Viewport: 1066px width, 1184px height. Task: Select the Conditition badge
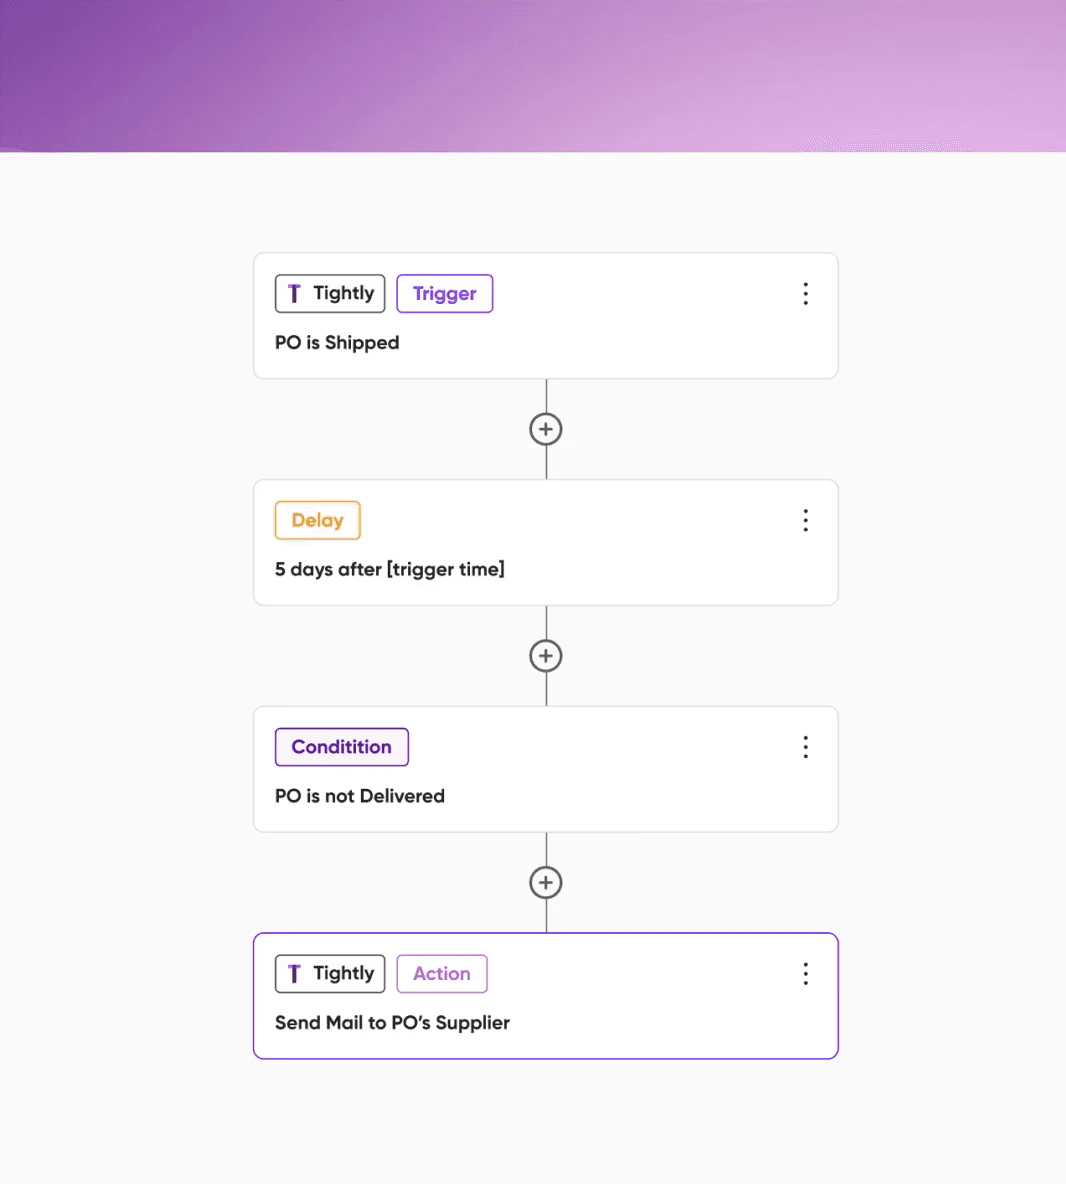click(x=342, y=747)
